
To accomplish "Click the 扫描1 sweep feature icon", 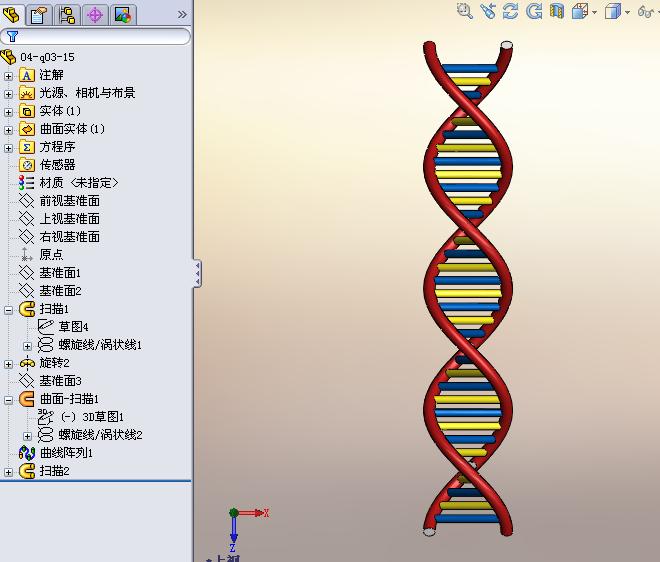I will point(27,309).
